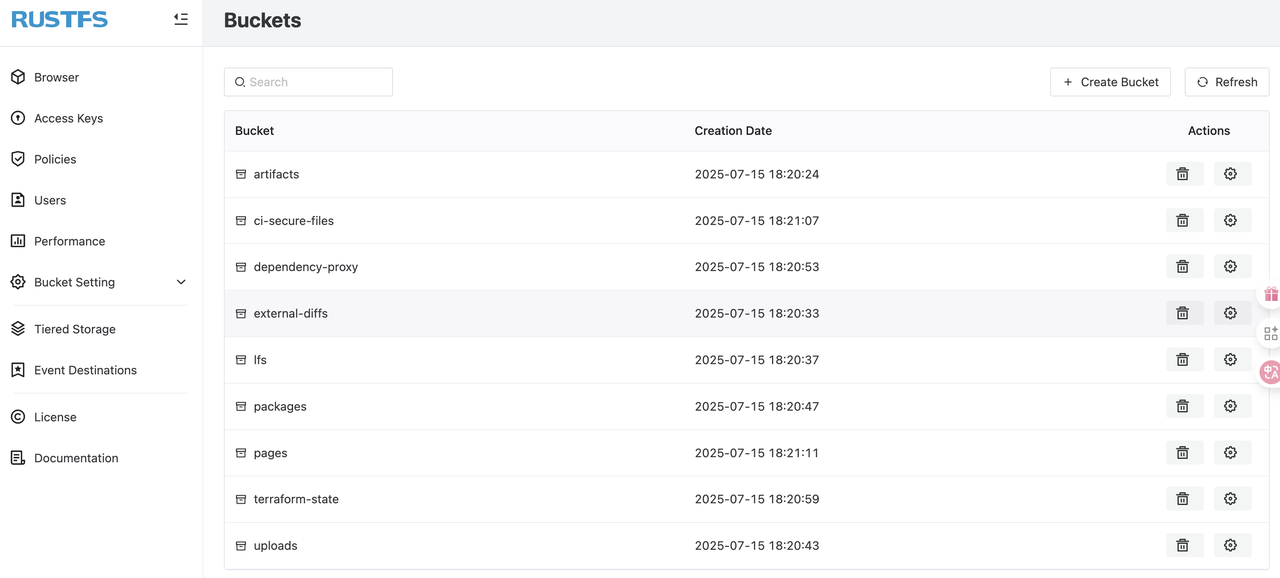1280x578 pixels.
Task: Open settings for the terraform-state bucket
Action: (x=1231, y=498)
